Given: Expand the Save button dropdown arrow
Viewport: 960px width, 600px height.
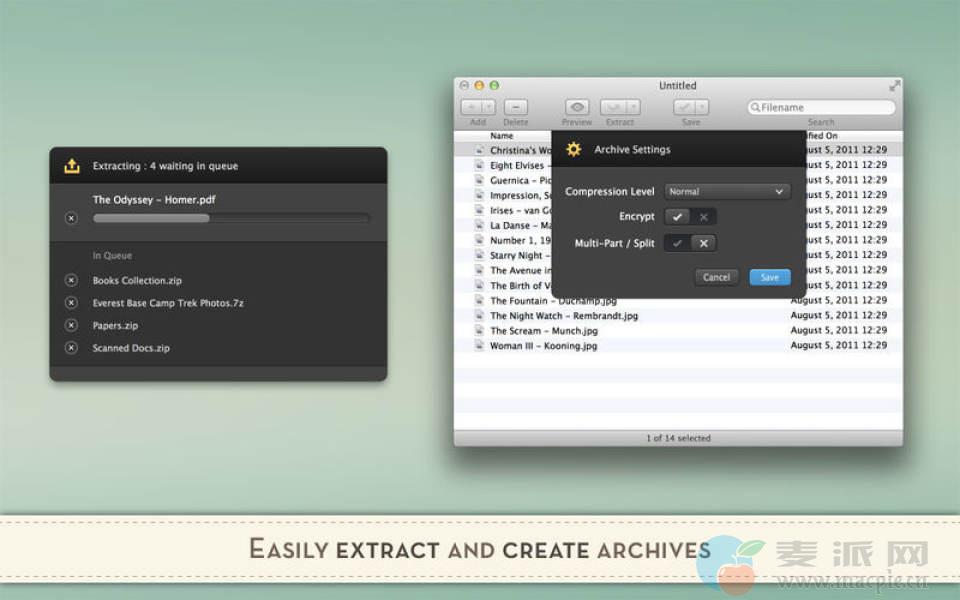Looking at the screenshot, I should click(x=702, y=107).
